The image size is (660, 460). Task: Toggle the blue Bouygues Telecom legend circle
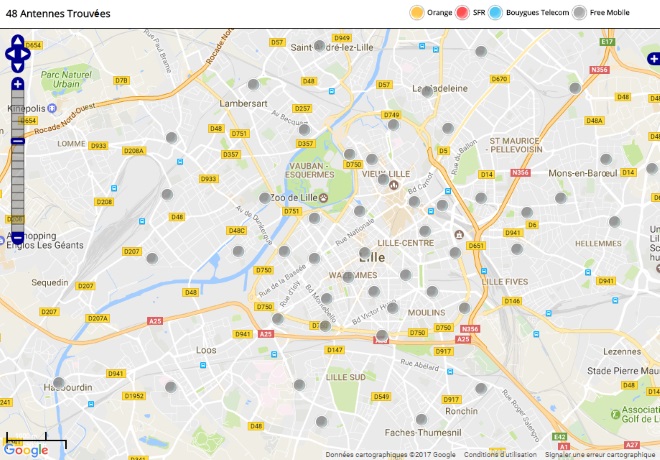pos(495,13)
